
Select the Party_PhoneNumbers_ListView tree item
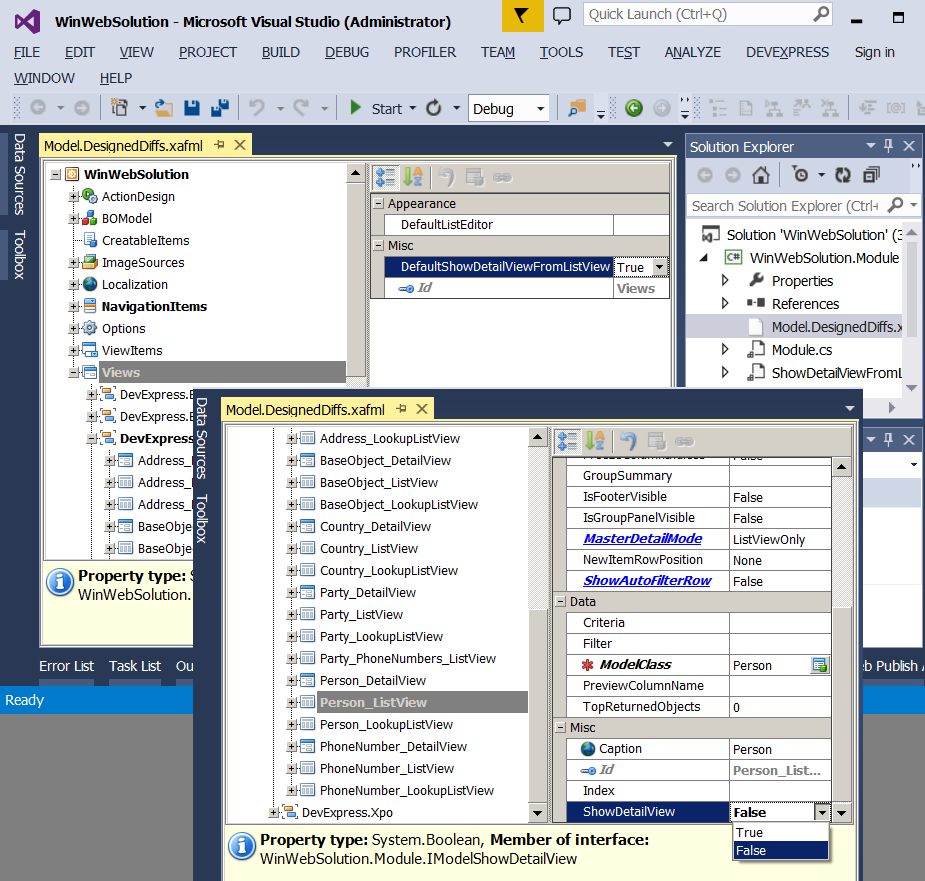[408, 659]
